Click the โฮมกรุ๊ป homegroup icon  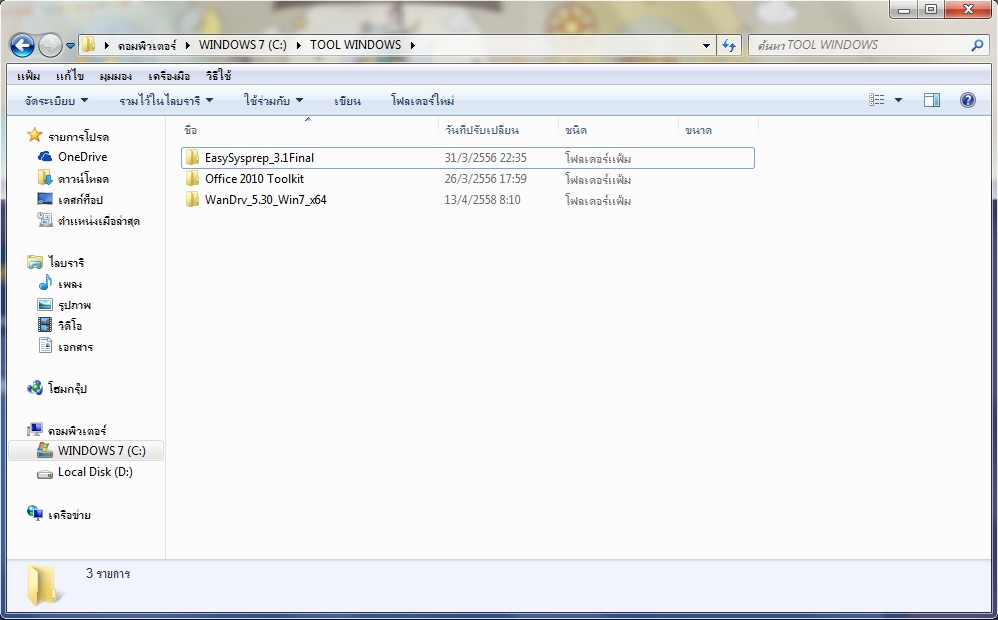tap(34, 388)
